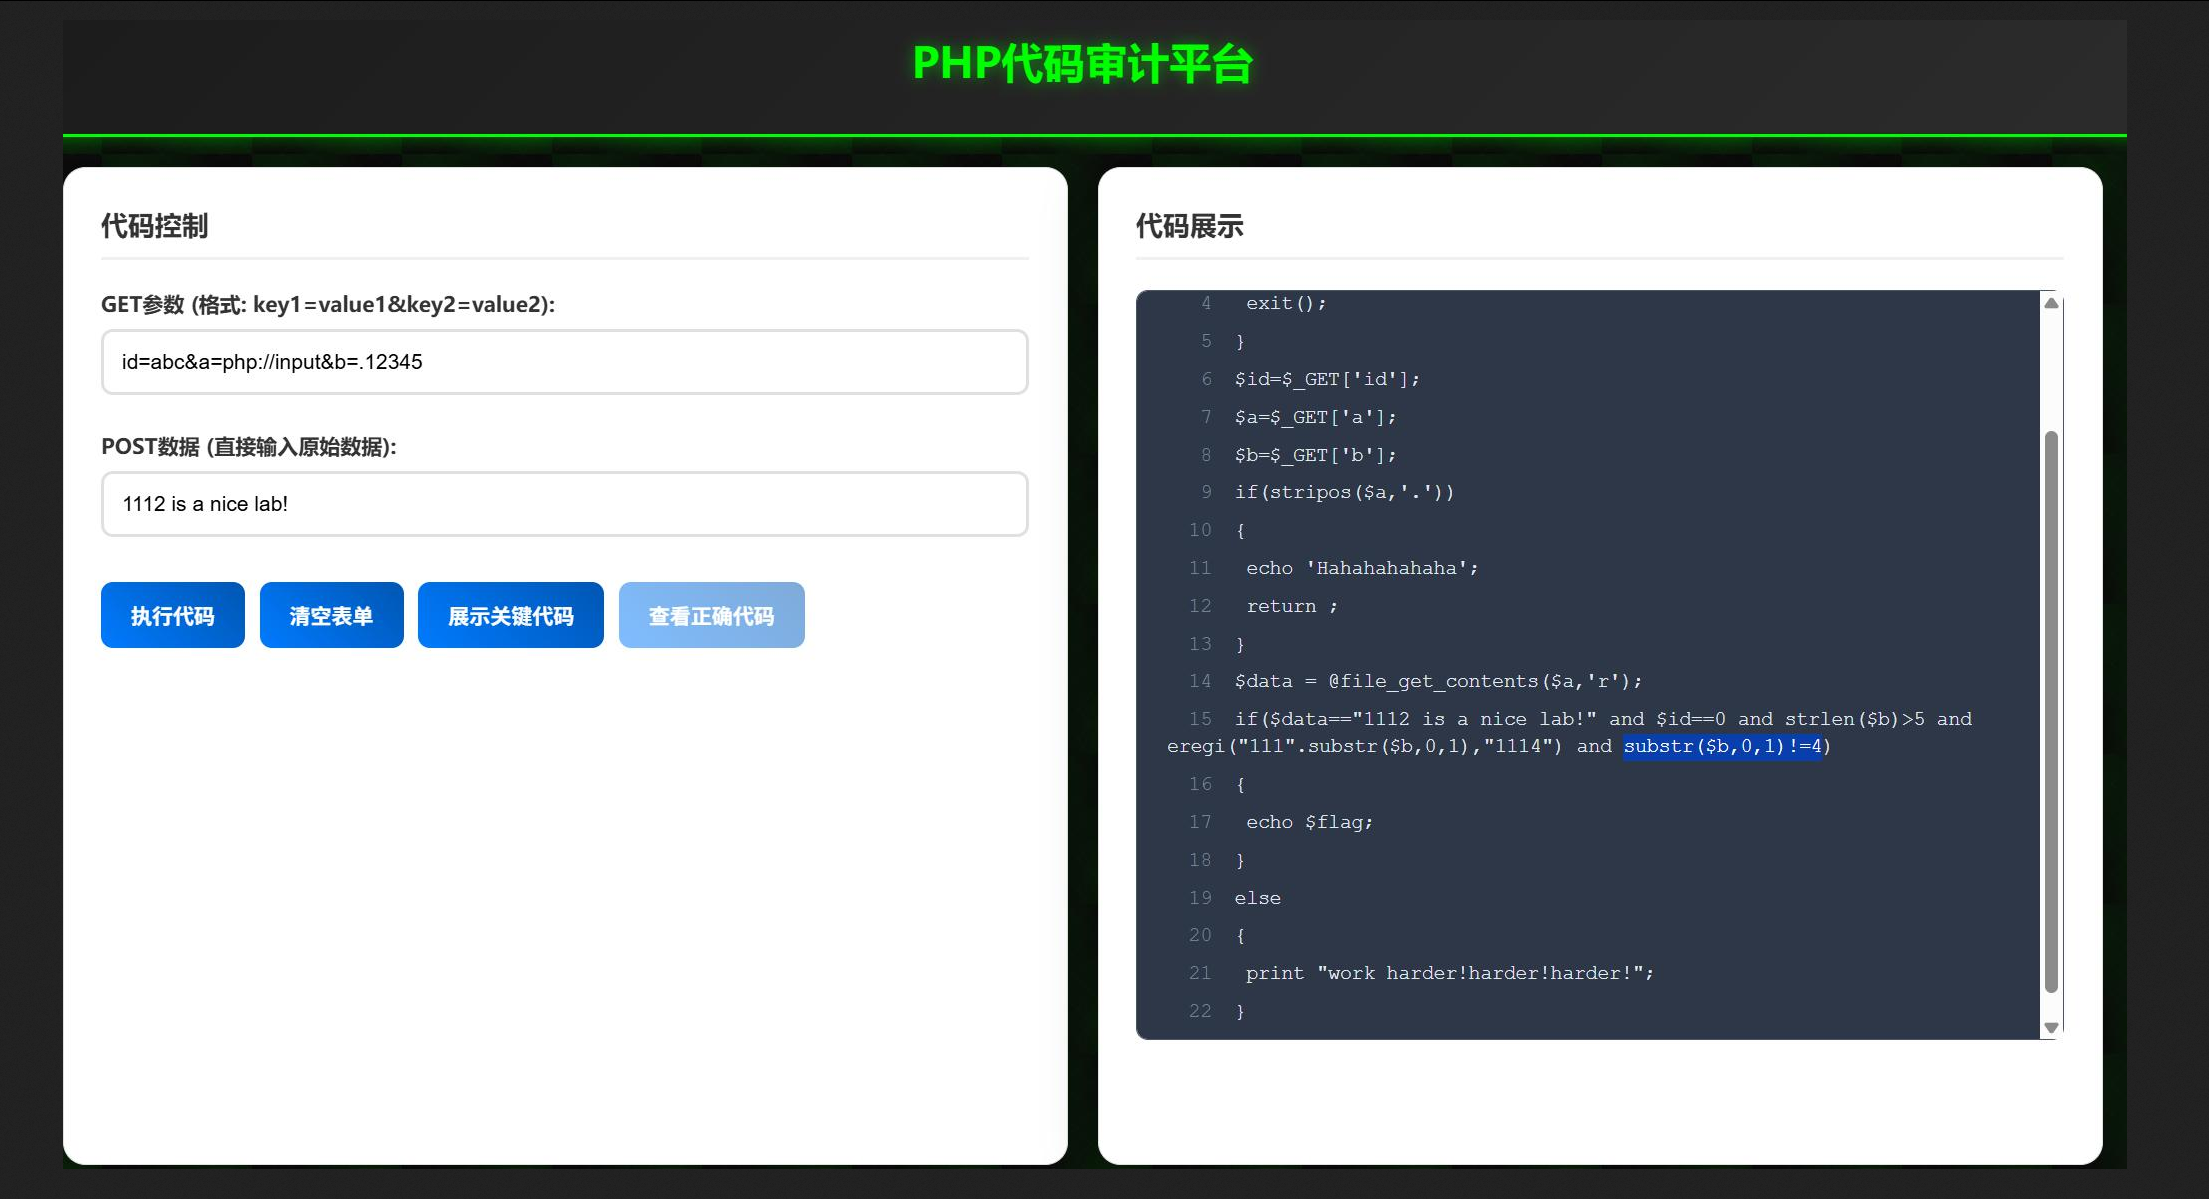Viewport: 2209px width, 1199px height.
Task: Click the line number 9 in gutter
Action: tap(1206, 492)
